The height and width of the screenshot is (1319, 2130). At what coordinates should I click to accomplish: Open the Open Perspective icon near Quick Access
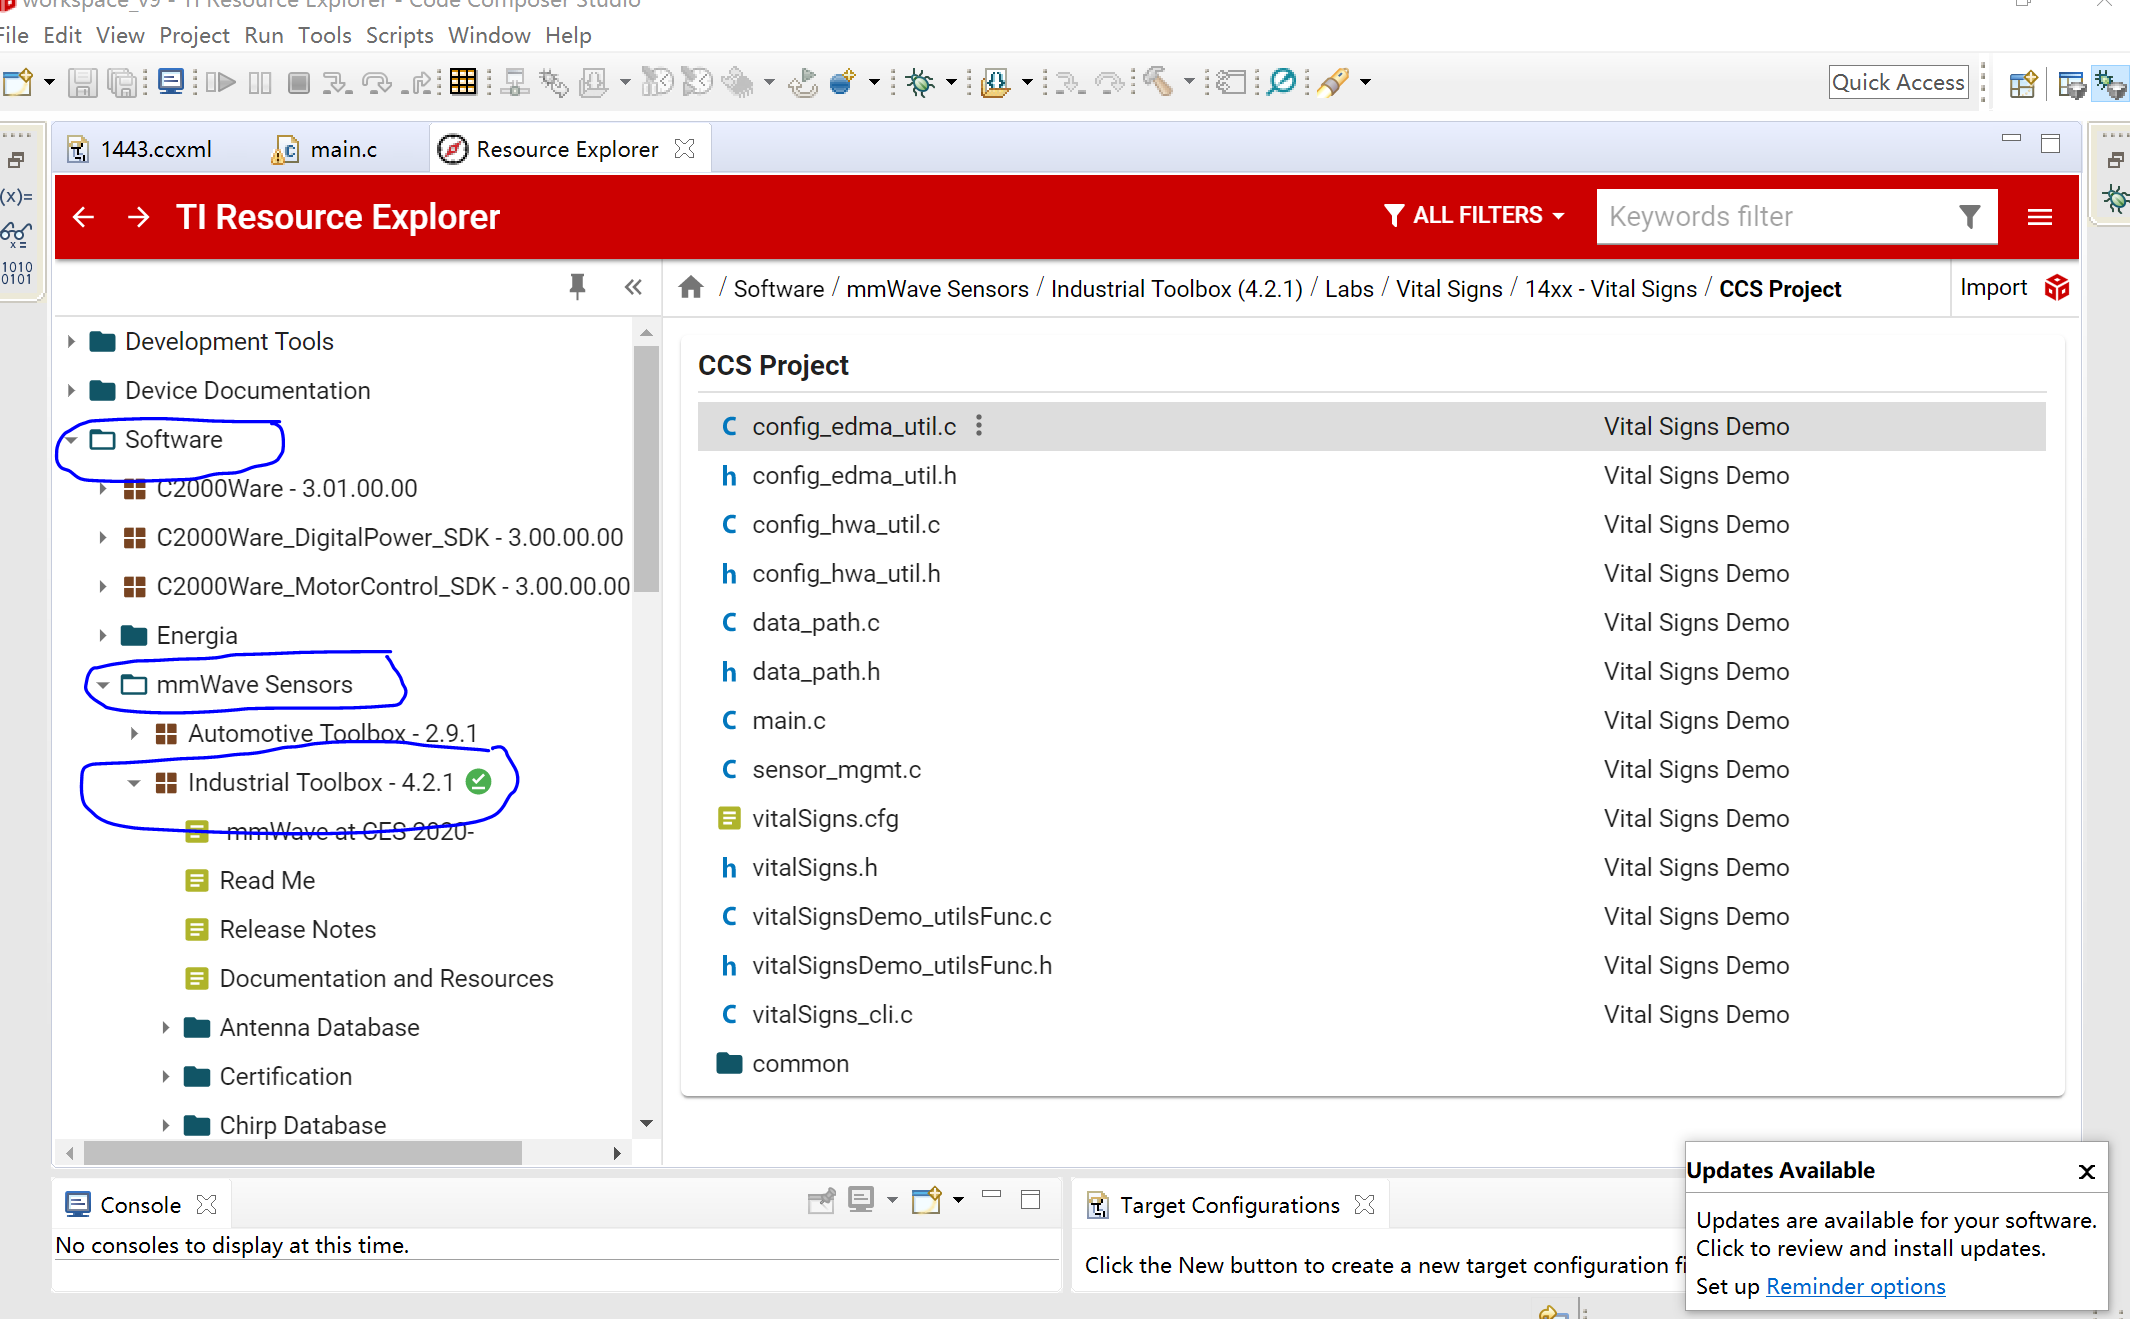point(2023,84)
